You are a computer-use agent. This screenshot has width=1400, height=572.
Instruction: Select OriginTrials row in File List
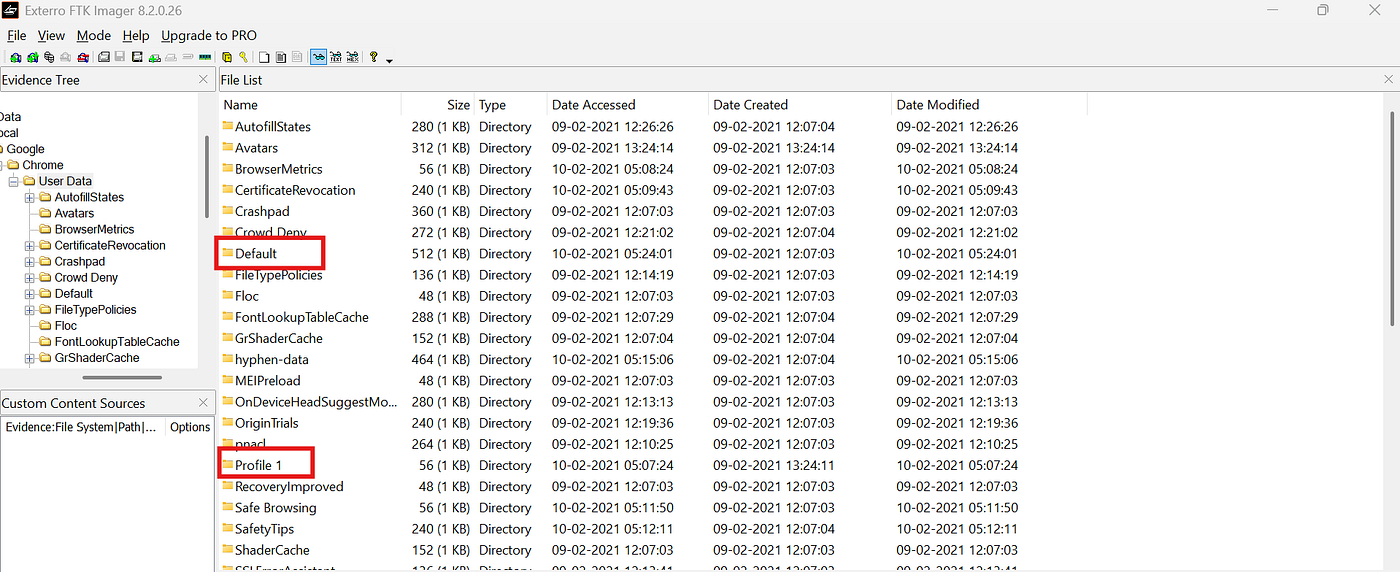653,423
